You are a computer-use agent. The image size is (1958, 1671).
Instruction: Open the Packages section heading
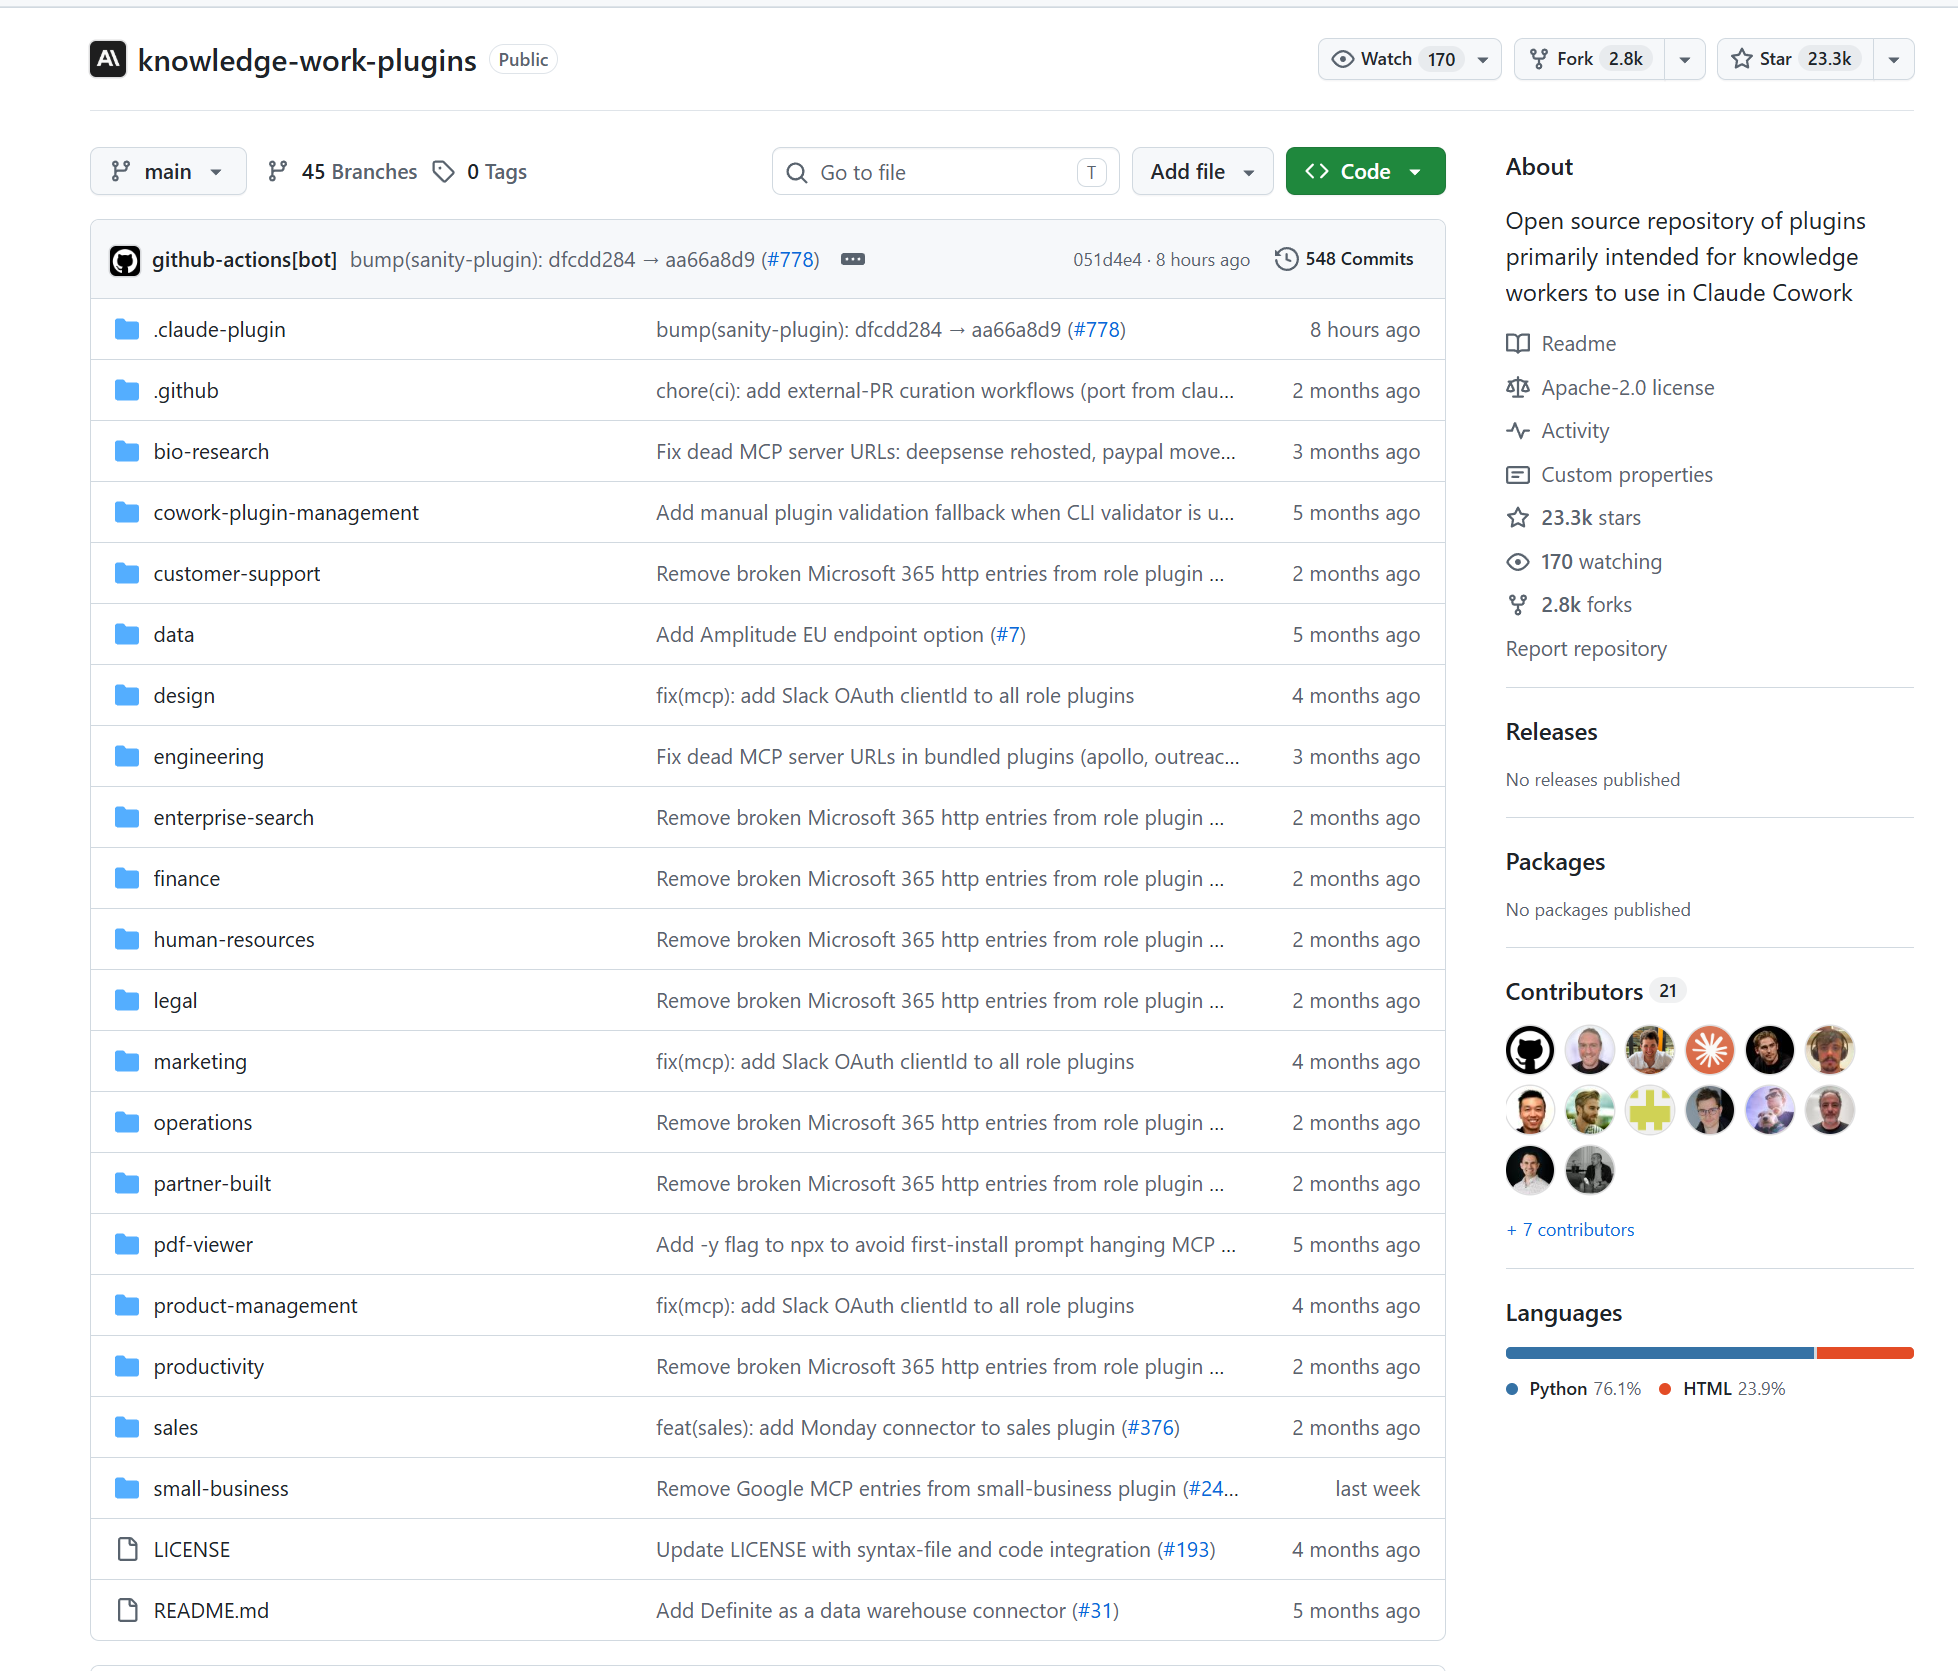(x=1555, y=862)
